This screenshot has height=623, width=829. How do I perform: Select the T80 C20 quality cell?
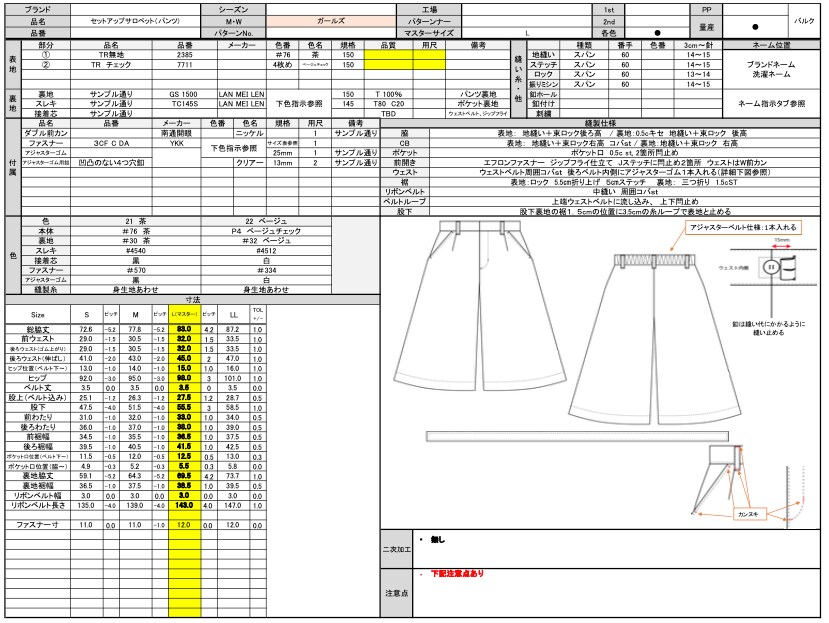(389, 104)
